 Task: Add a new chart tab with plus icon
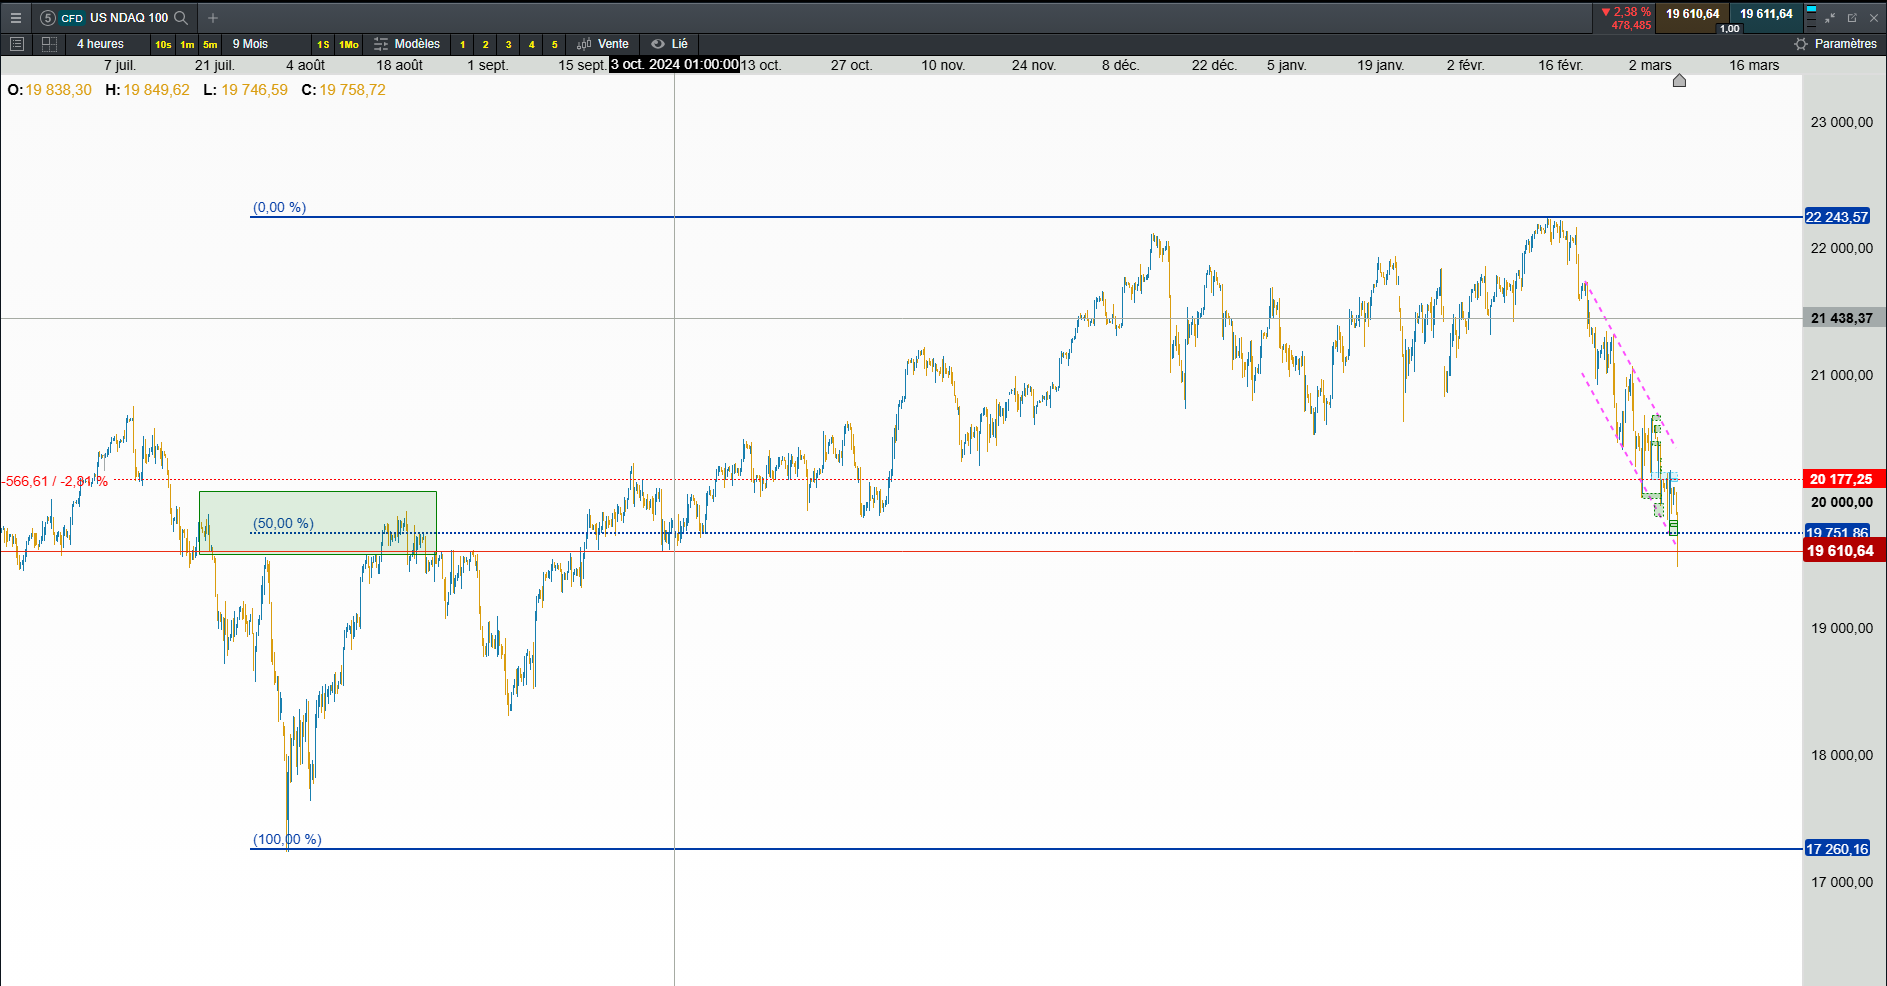click(x=213, y=18)
